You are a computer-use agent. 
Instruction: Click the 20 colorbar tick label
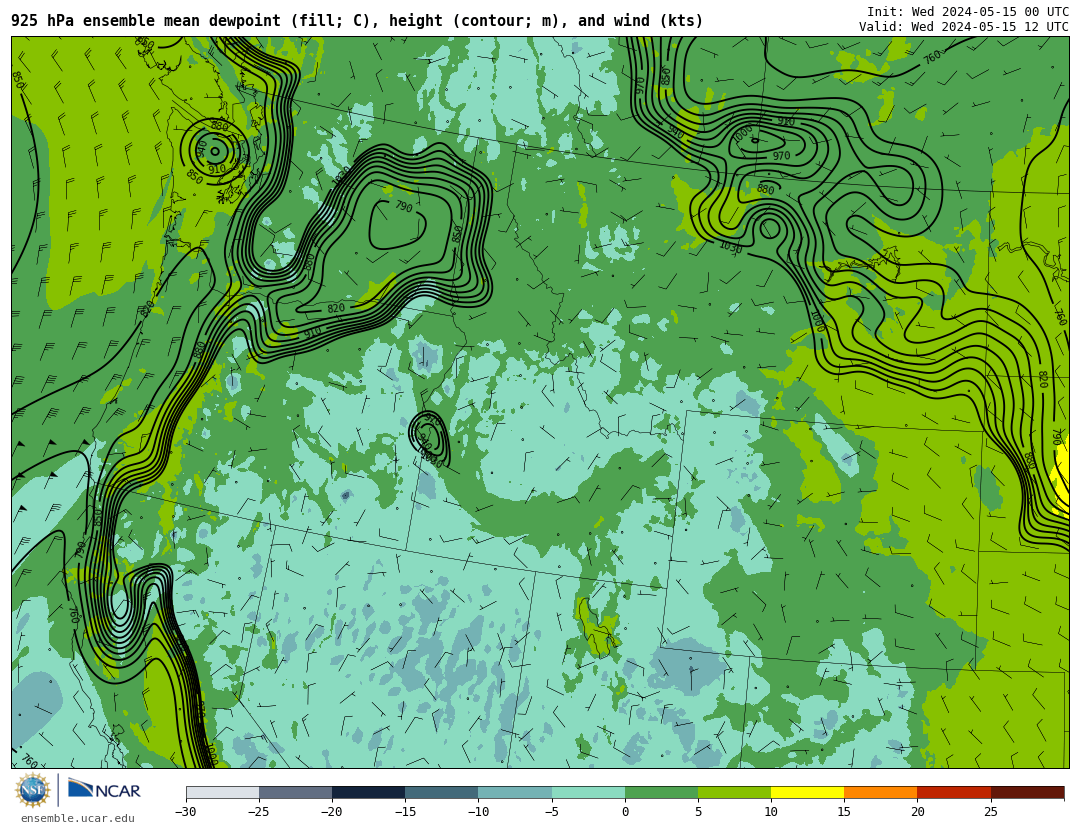tap(917, 812)
